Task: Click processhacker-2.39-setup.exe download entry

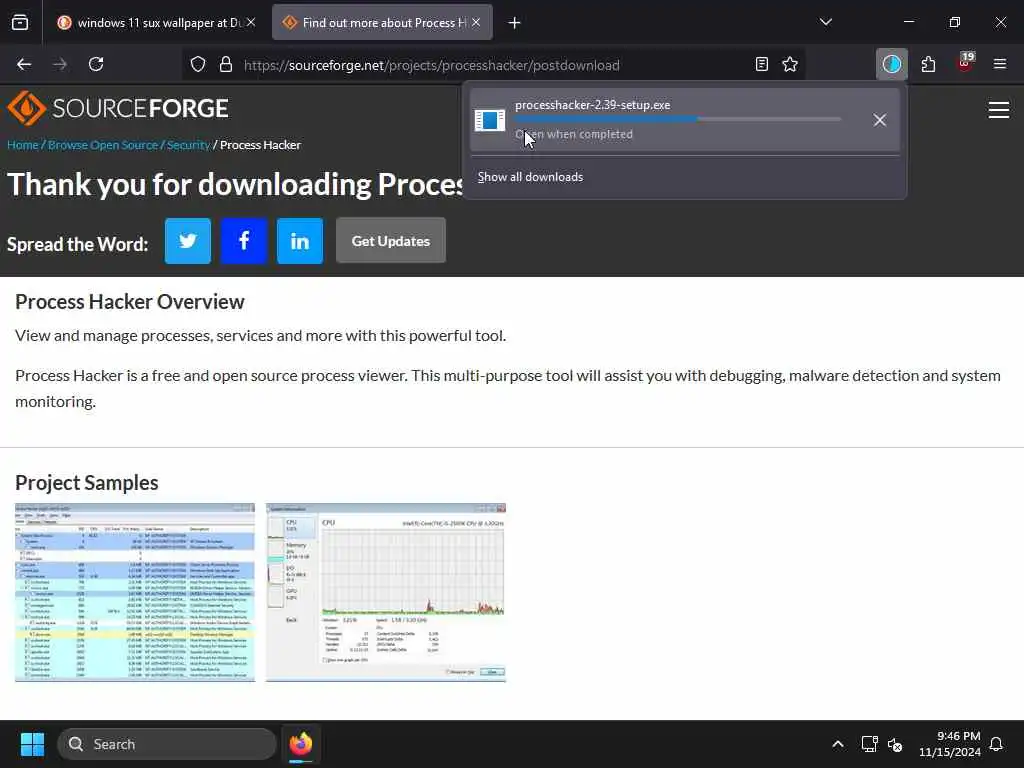Action: pos(684,120)
